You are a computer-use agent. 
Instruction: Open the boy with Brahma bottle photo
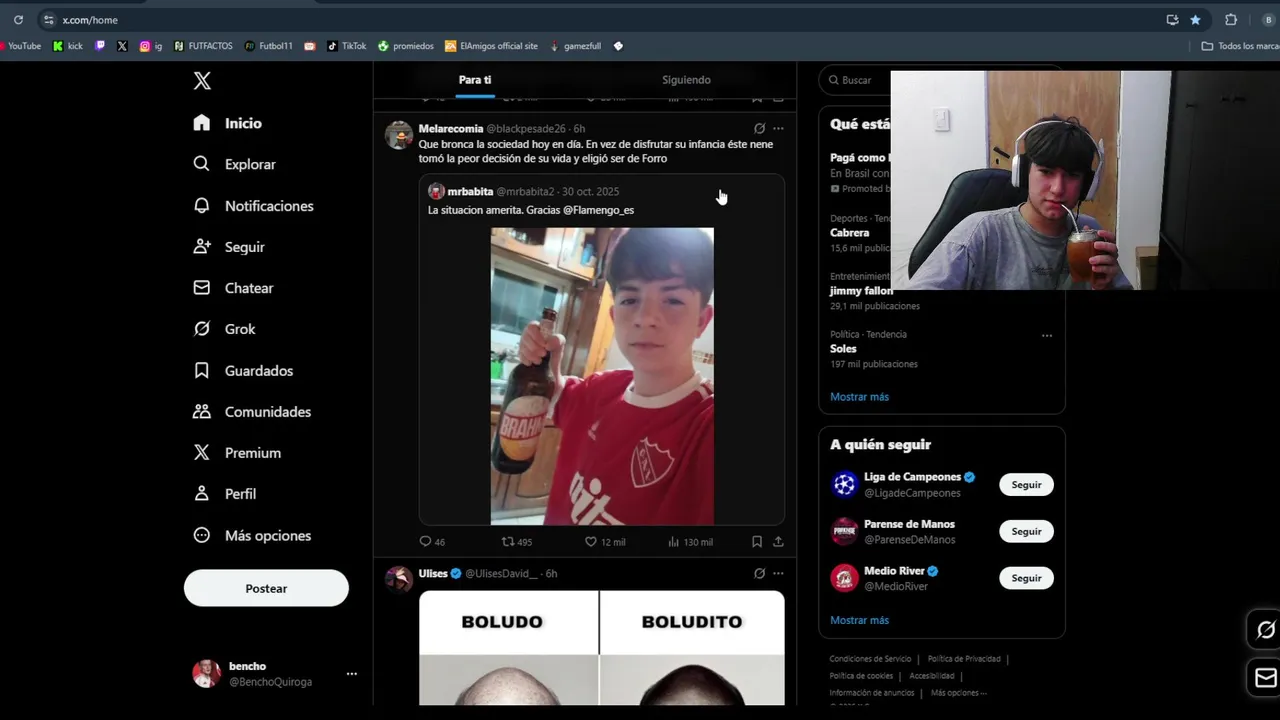click(x=602, y=376)
